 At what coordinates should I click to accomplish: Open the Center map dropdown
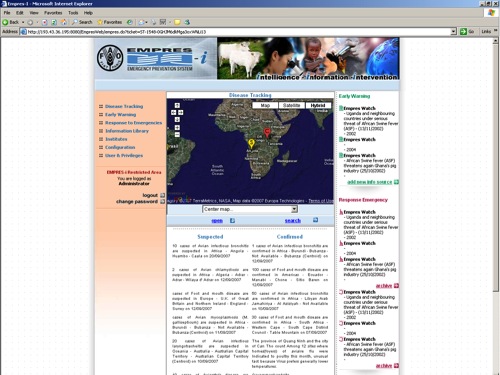[250, 209]
